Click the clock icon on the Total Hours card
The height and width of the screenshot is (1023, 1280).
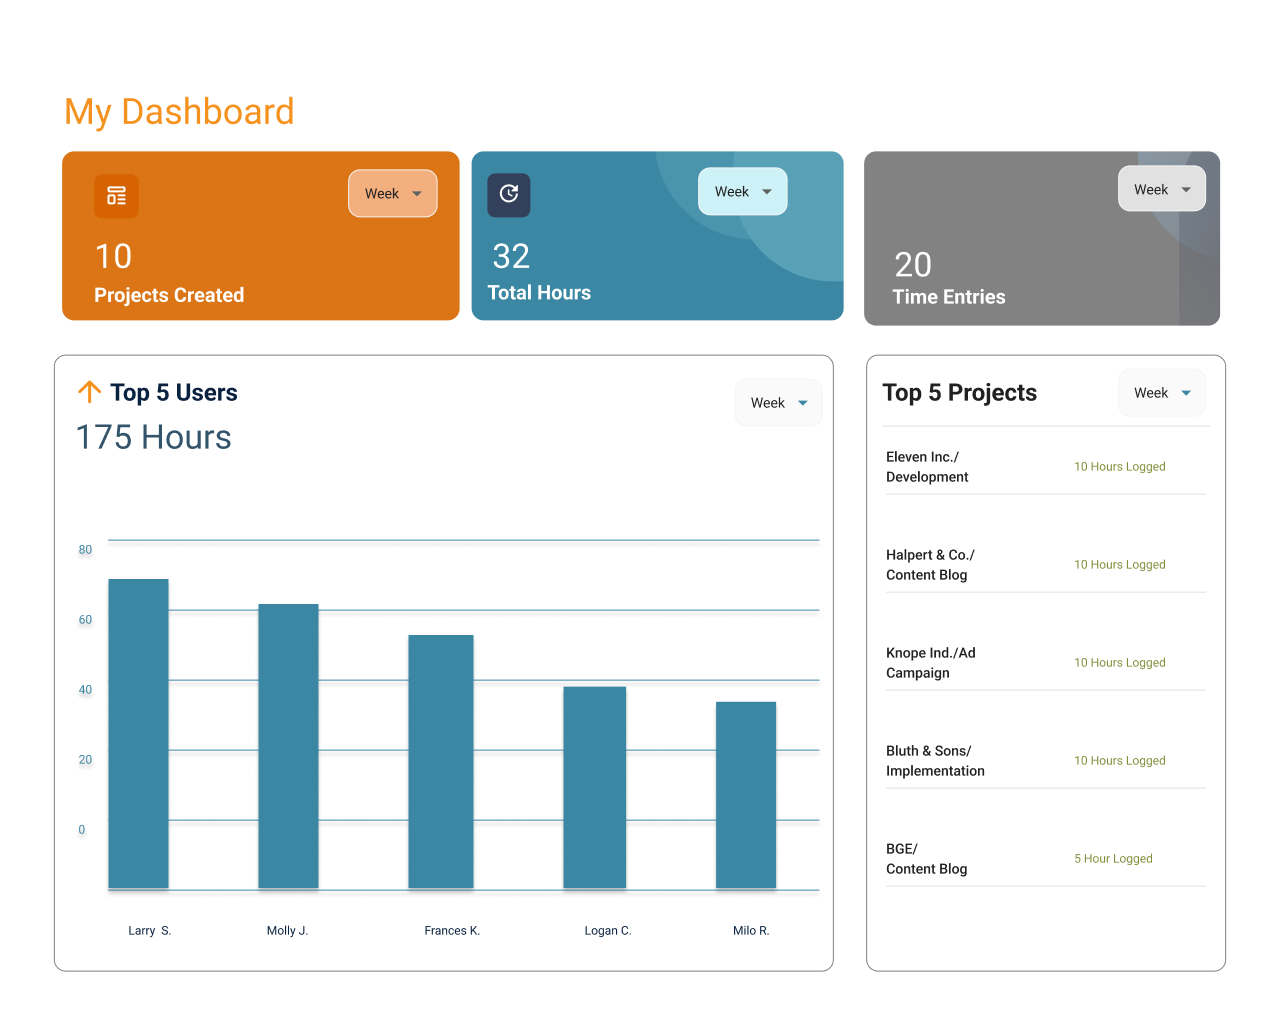coord(509,195)
